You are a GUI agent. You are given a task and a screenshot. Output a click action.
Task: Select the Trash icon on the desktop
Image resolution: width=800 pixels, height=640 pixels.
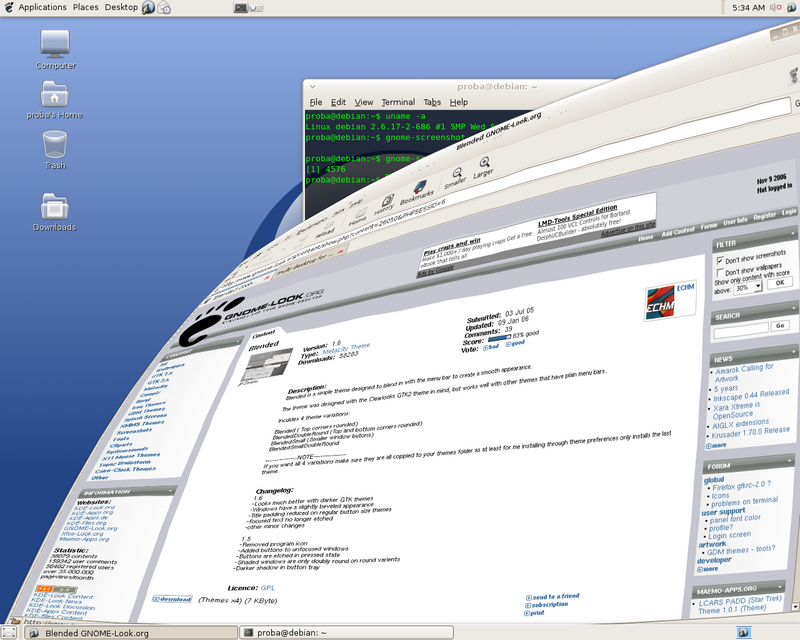click(55, 150)
